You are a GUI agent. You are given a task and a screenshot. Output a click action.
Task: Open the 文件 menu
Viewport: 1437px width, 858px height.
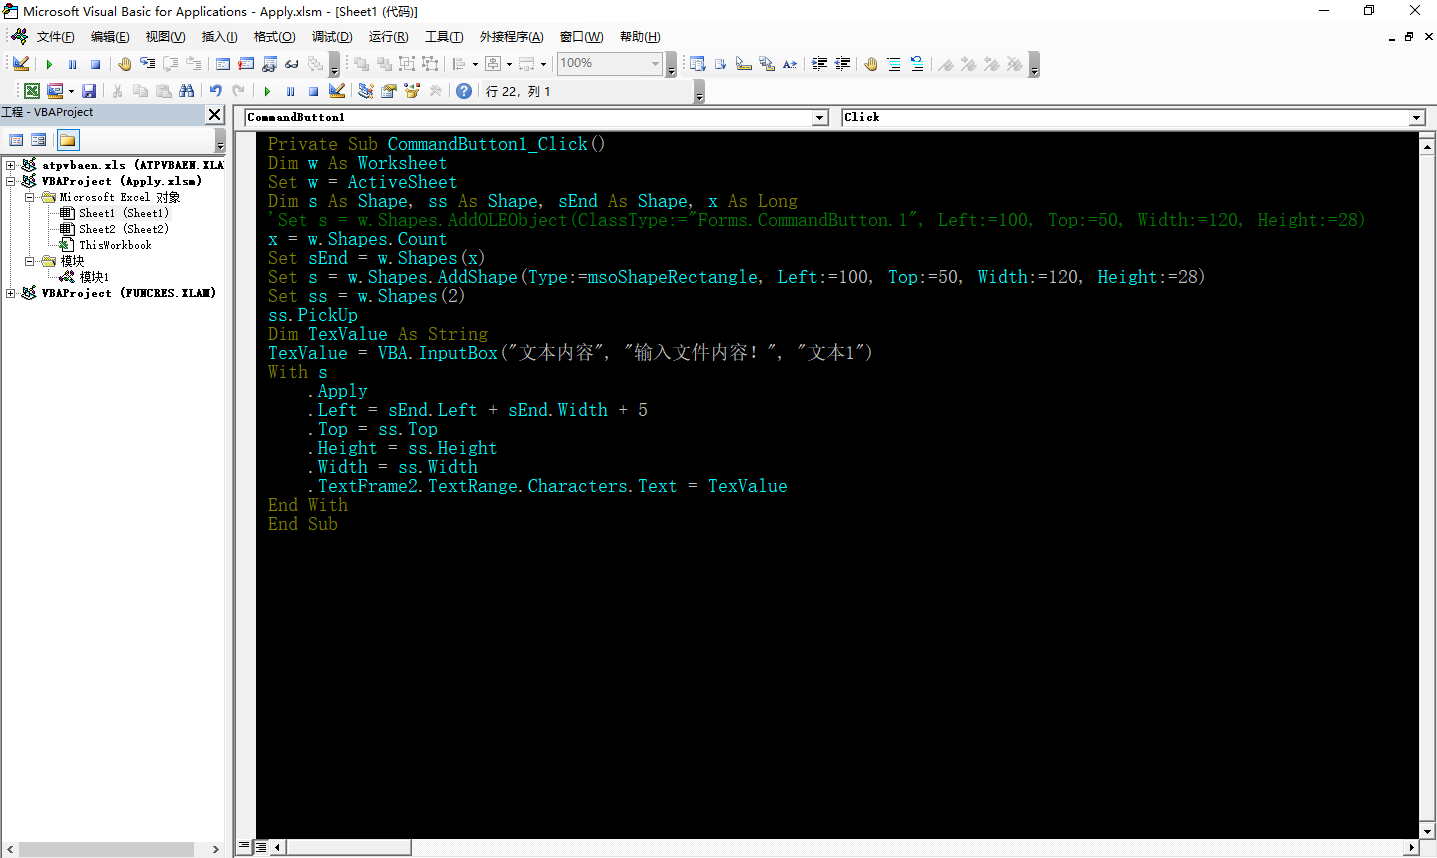[55, 37]
